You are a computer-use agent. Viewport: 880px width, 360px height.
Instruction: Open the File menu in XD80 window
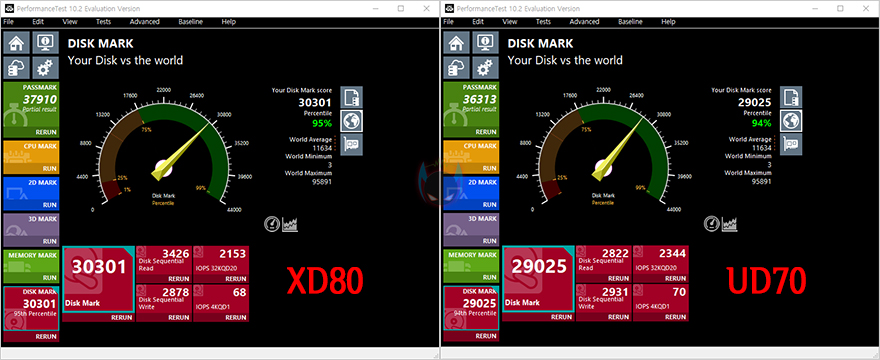[8, 22]
